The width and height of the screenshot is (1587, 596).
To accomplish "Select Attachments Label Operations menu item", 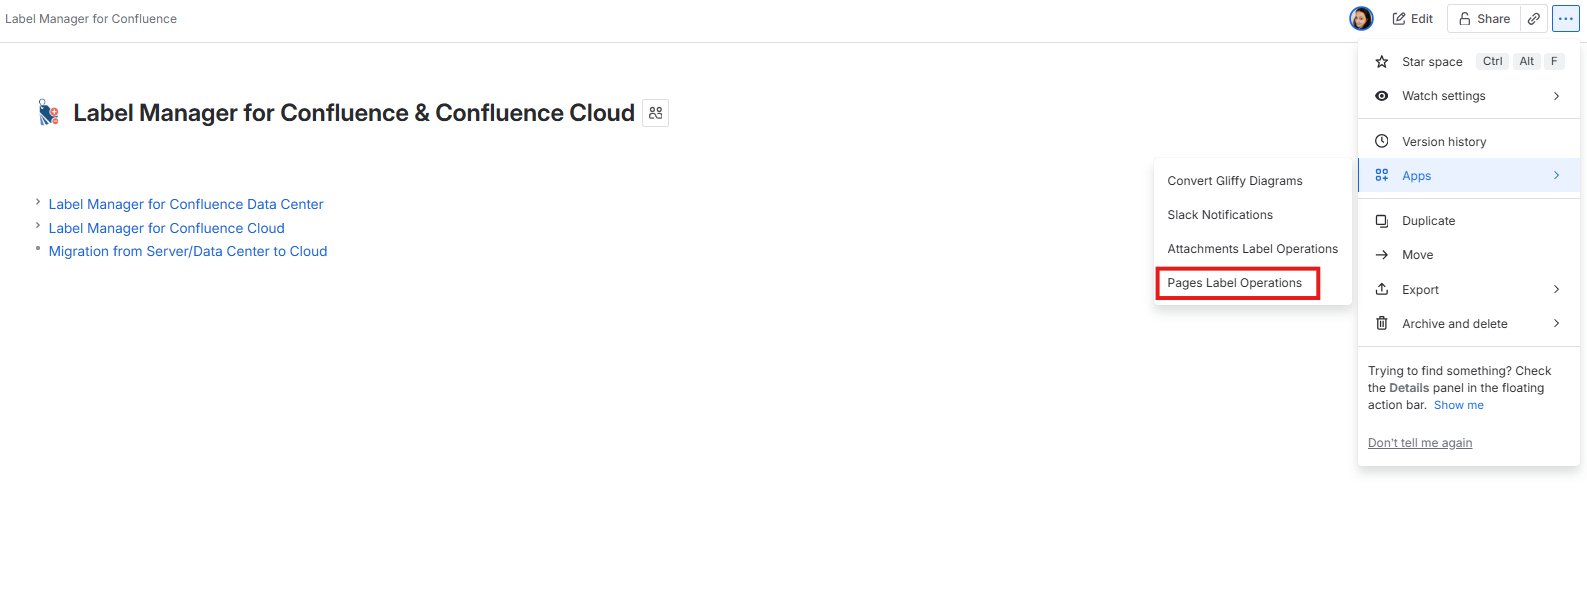I will coord(1252,249).
